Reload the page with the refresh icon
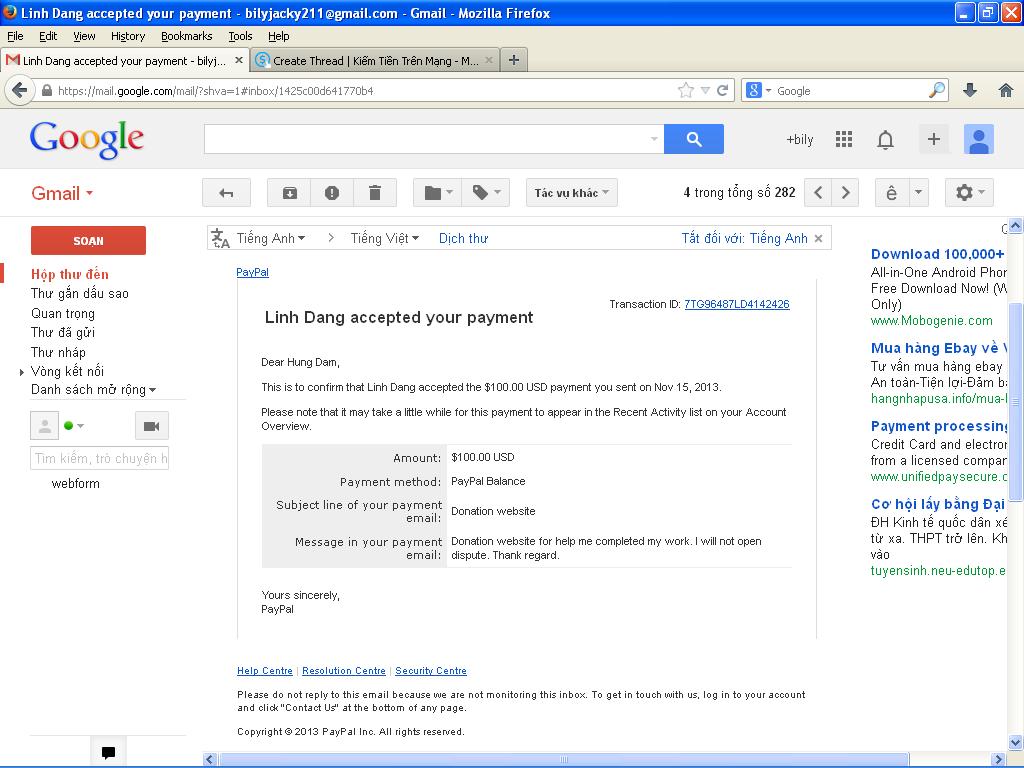 pyautogui.click(x=722, y=91)
